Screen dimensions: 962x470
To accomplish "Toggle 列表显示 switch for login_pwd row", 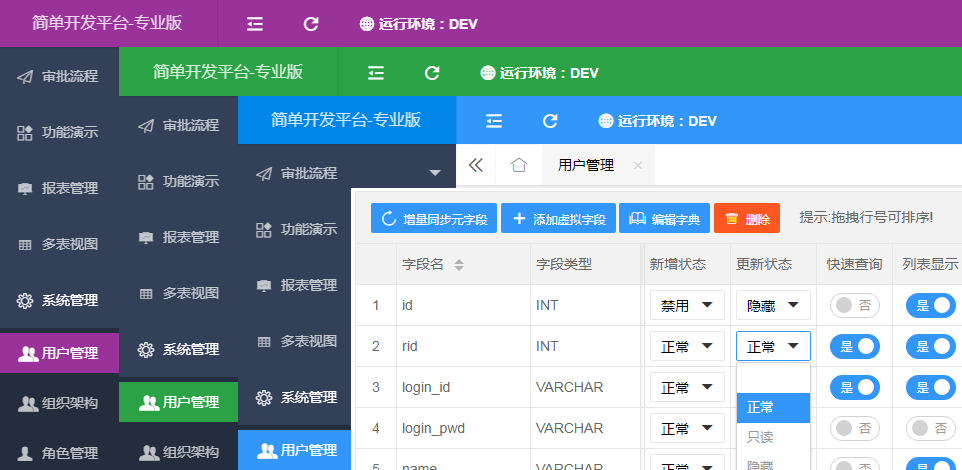I will click(930, 428).
